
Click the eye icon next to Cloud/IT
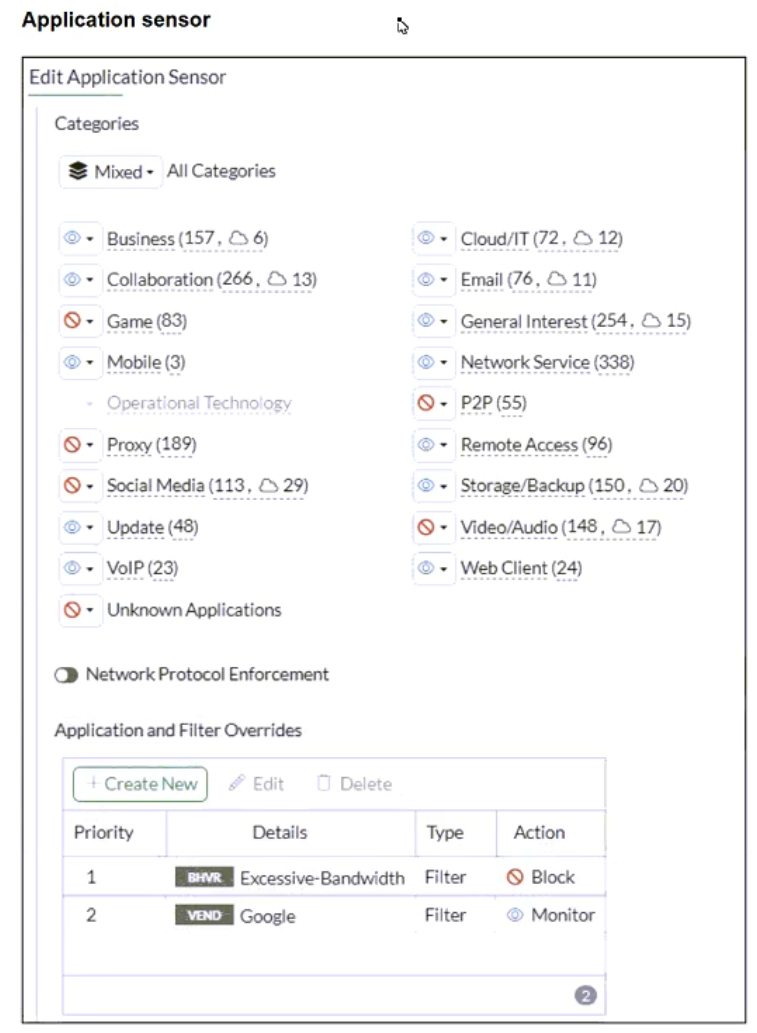(426, 239)
